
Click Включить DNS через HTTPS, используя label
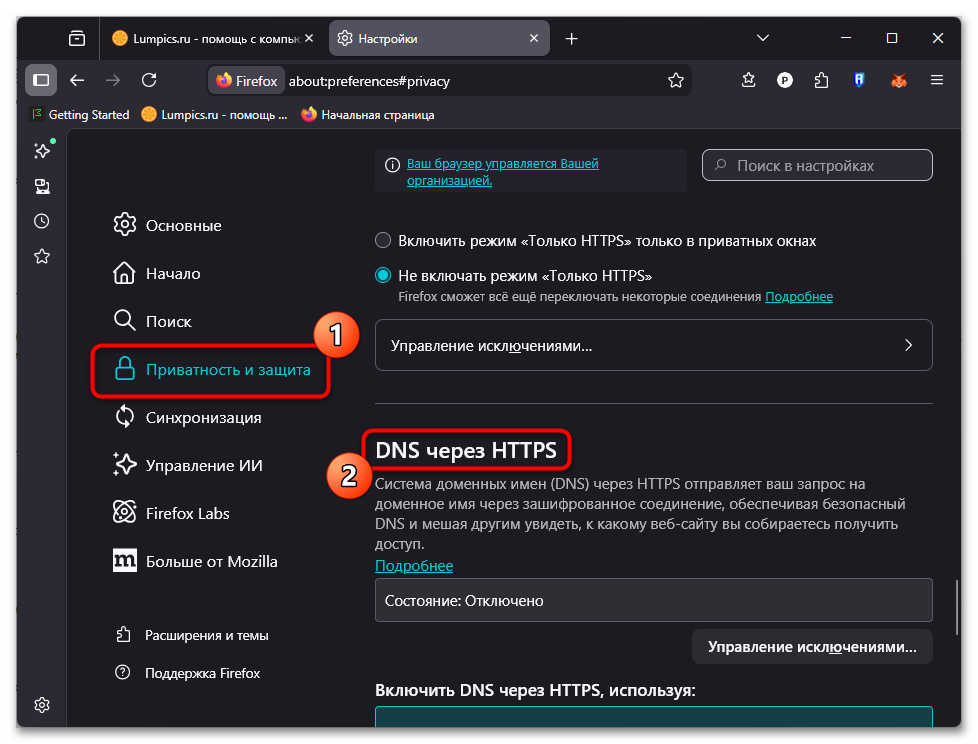[535, 690]
